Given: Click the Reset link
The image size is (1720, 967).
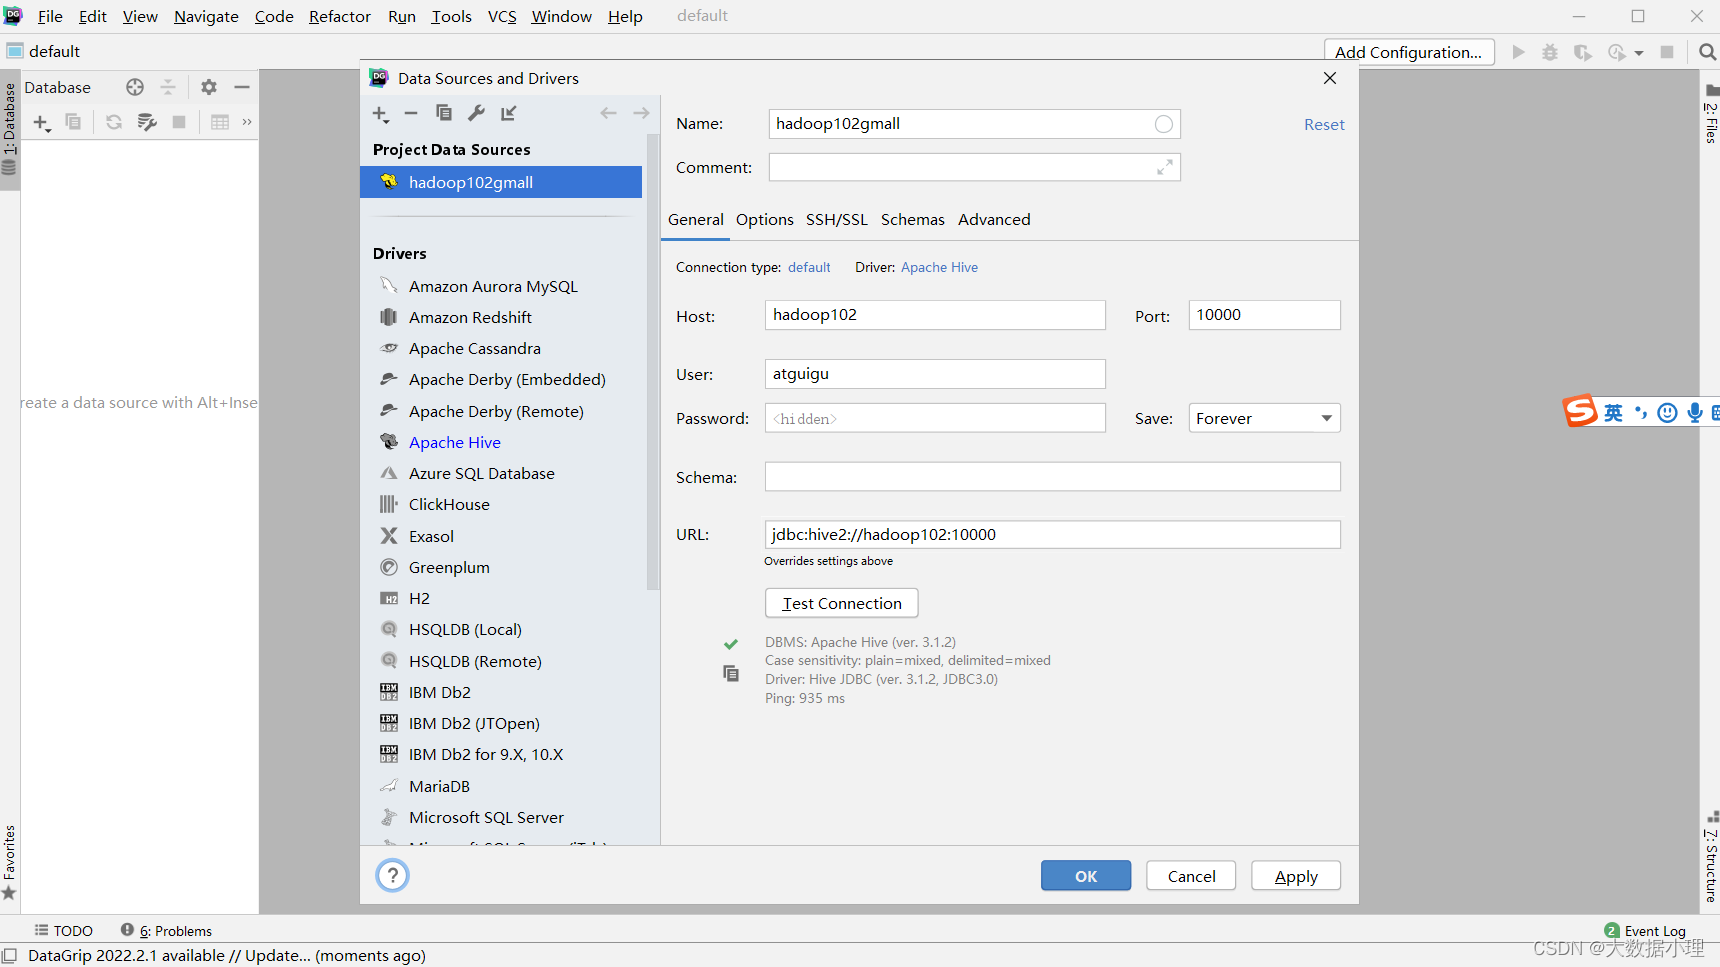Looking at the screenshot, I should coord(1324,125).
